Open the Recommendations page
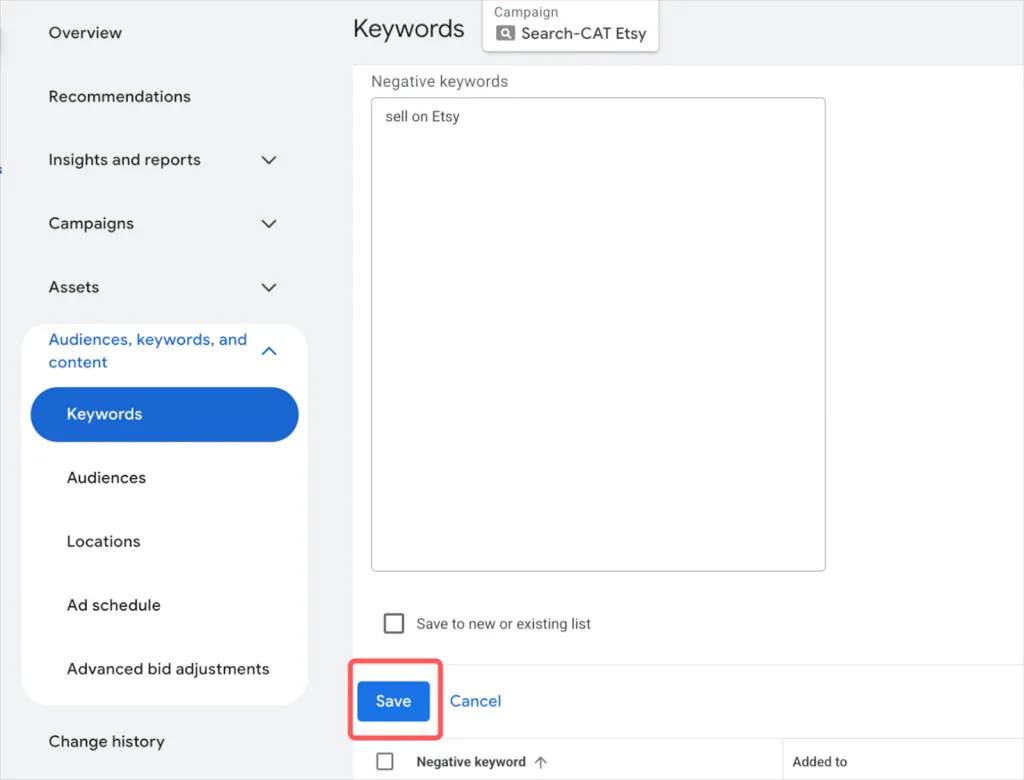The width and height of the screenshot is (1024, 780). [119, 96]
